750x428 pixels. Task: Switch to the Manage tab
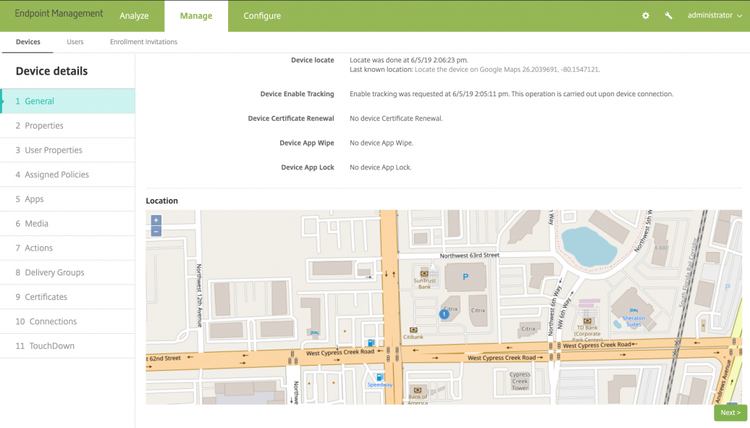[x=196, y=16]
